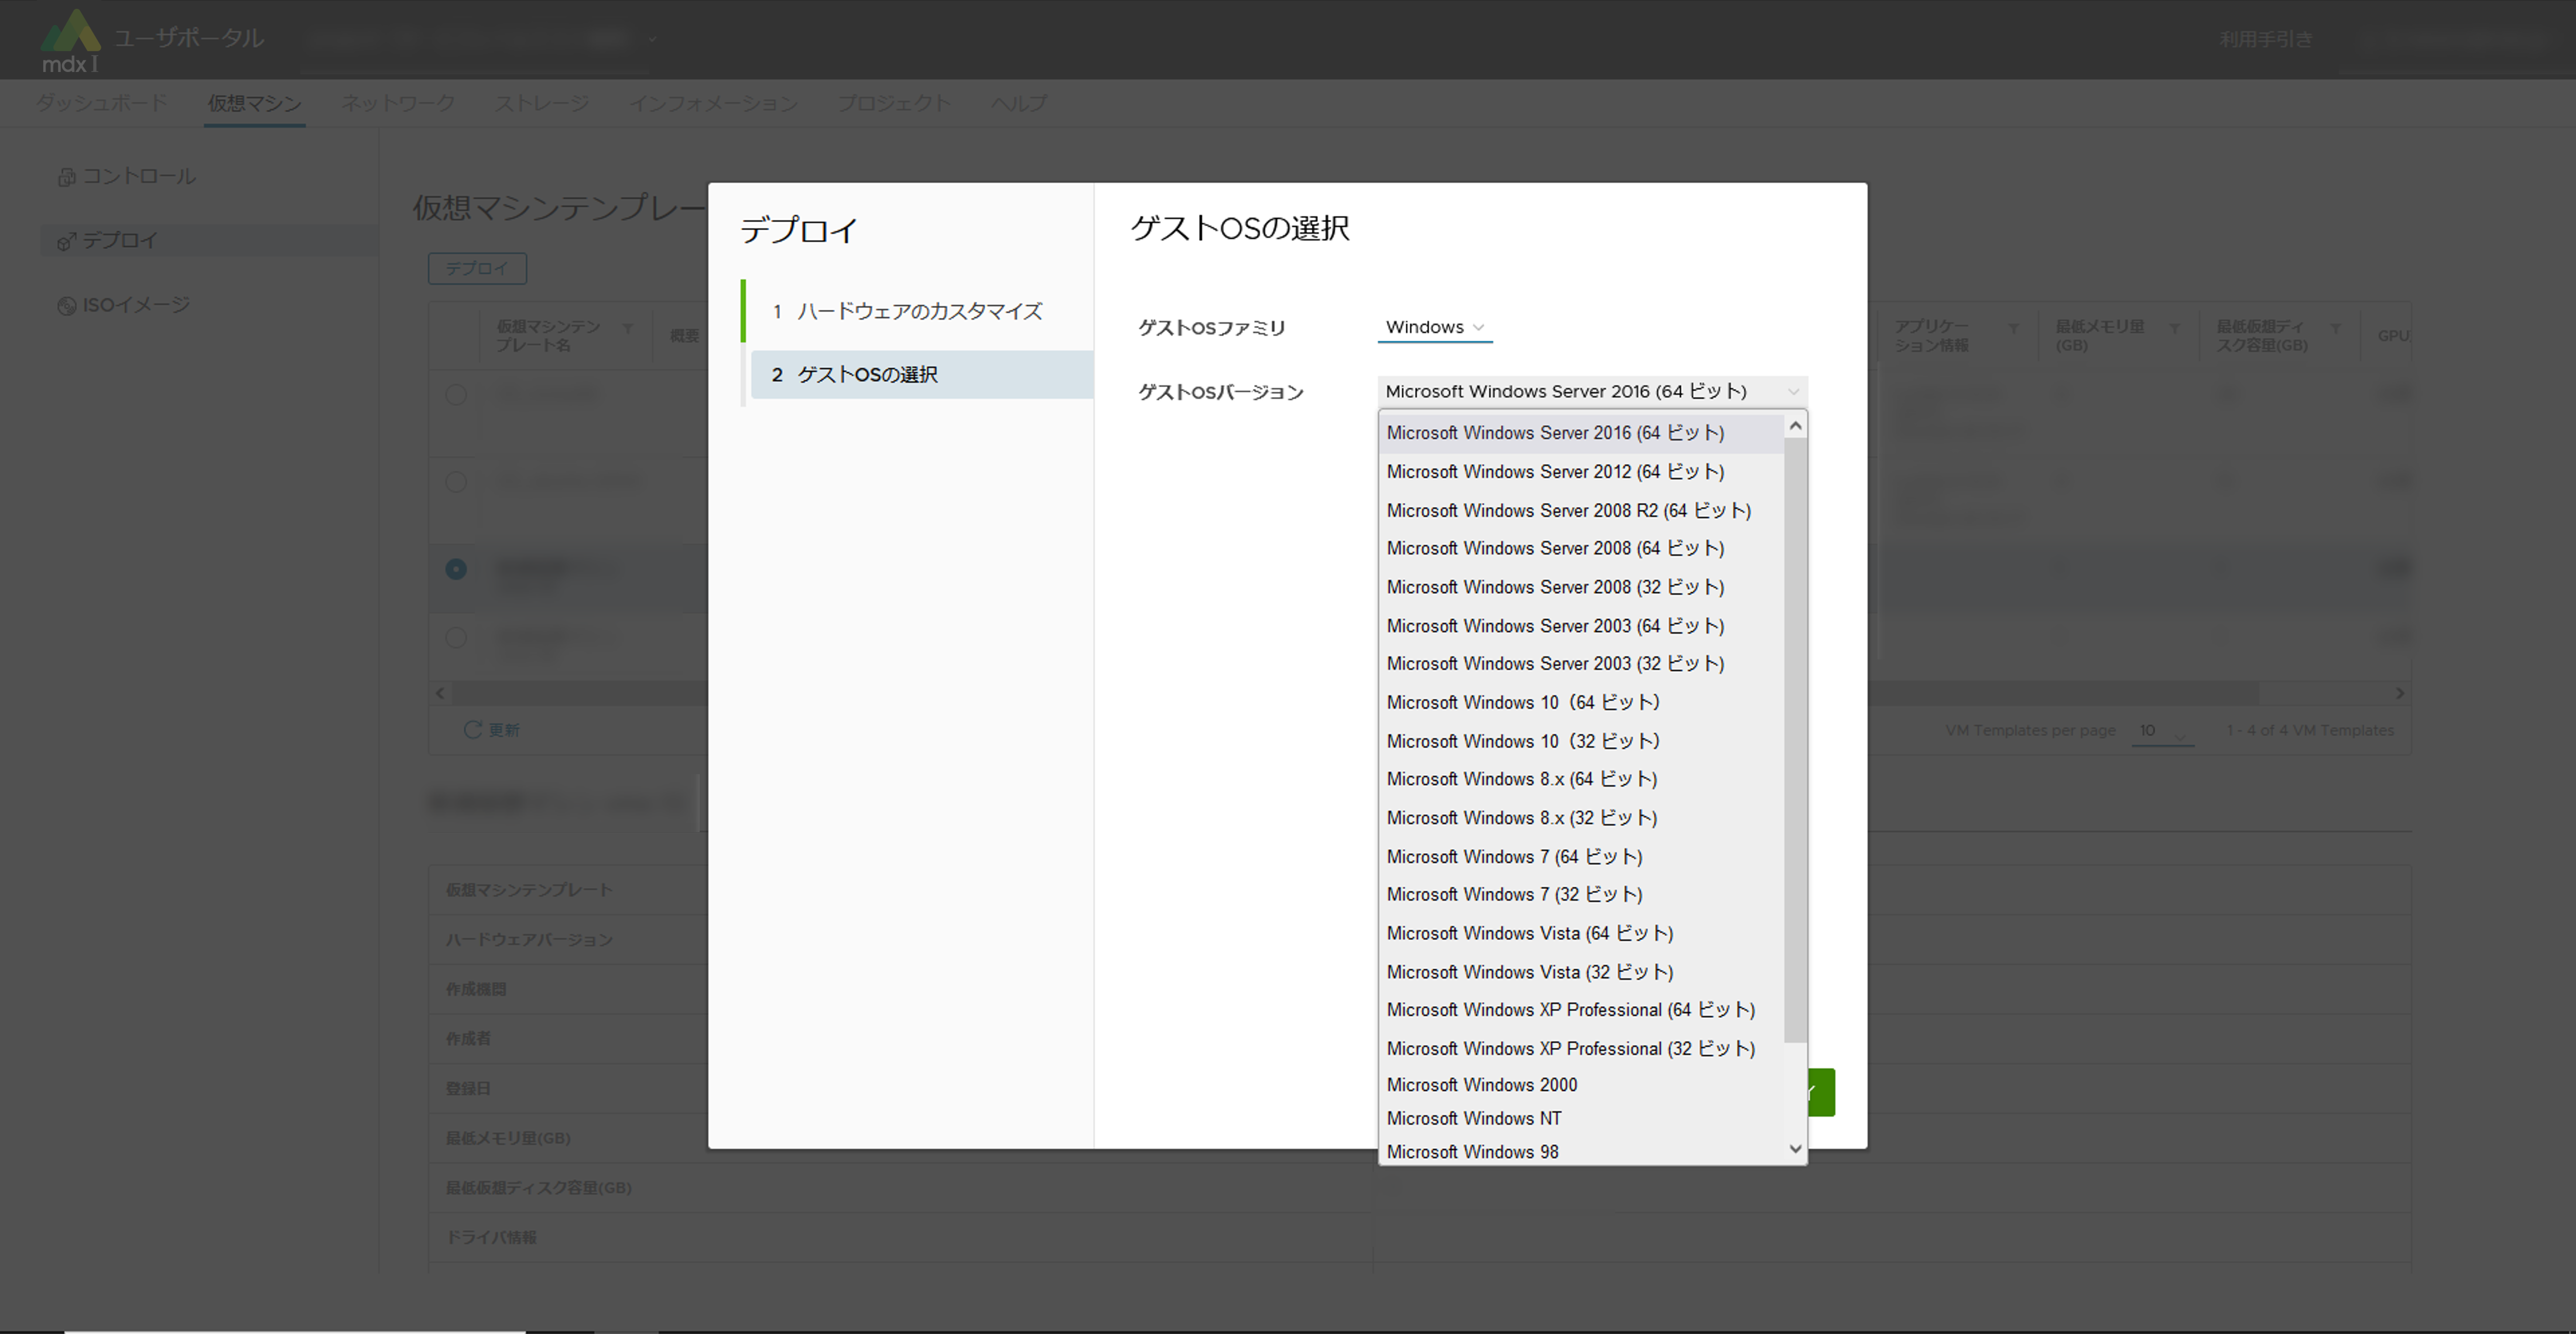The width and height of the screenshot is (2576, 1334).
Task: Select Microsoft Windows Server 2016 (64 ビット) option
Action: (x=1581, y=433)
